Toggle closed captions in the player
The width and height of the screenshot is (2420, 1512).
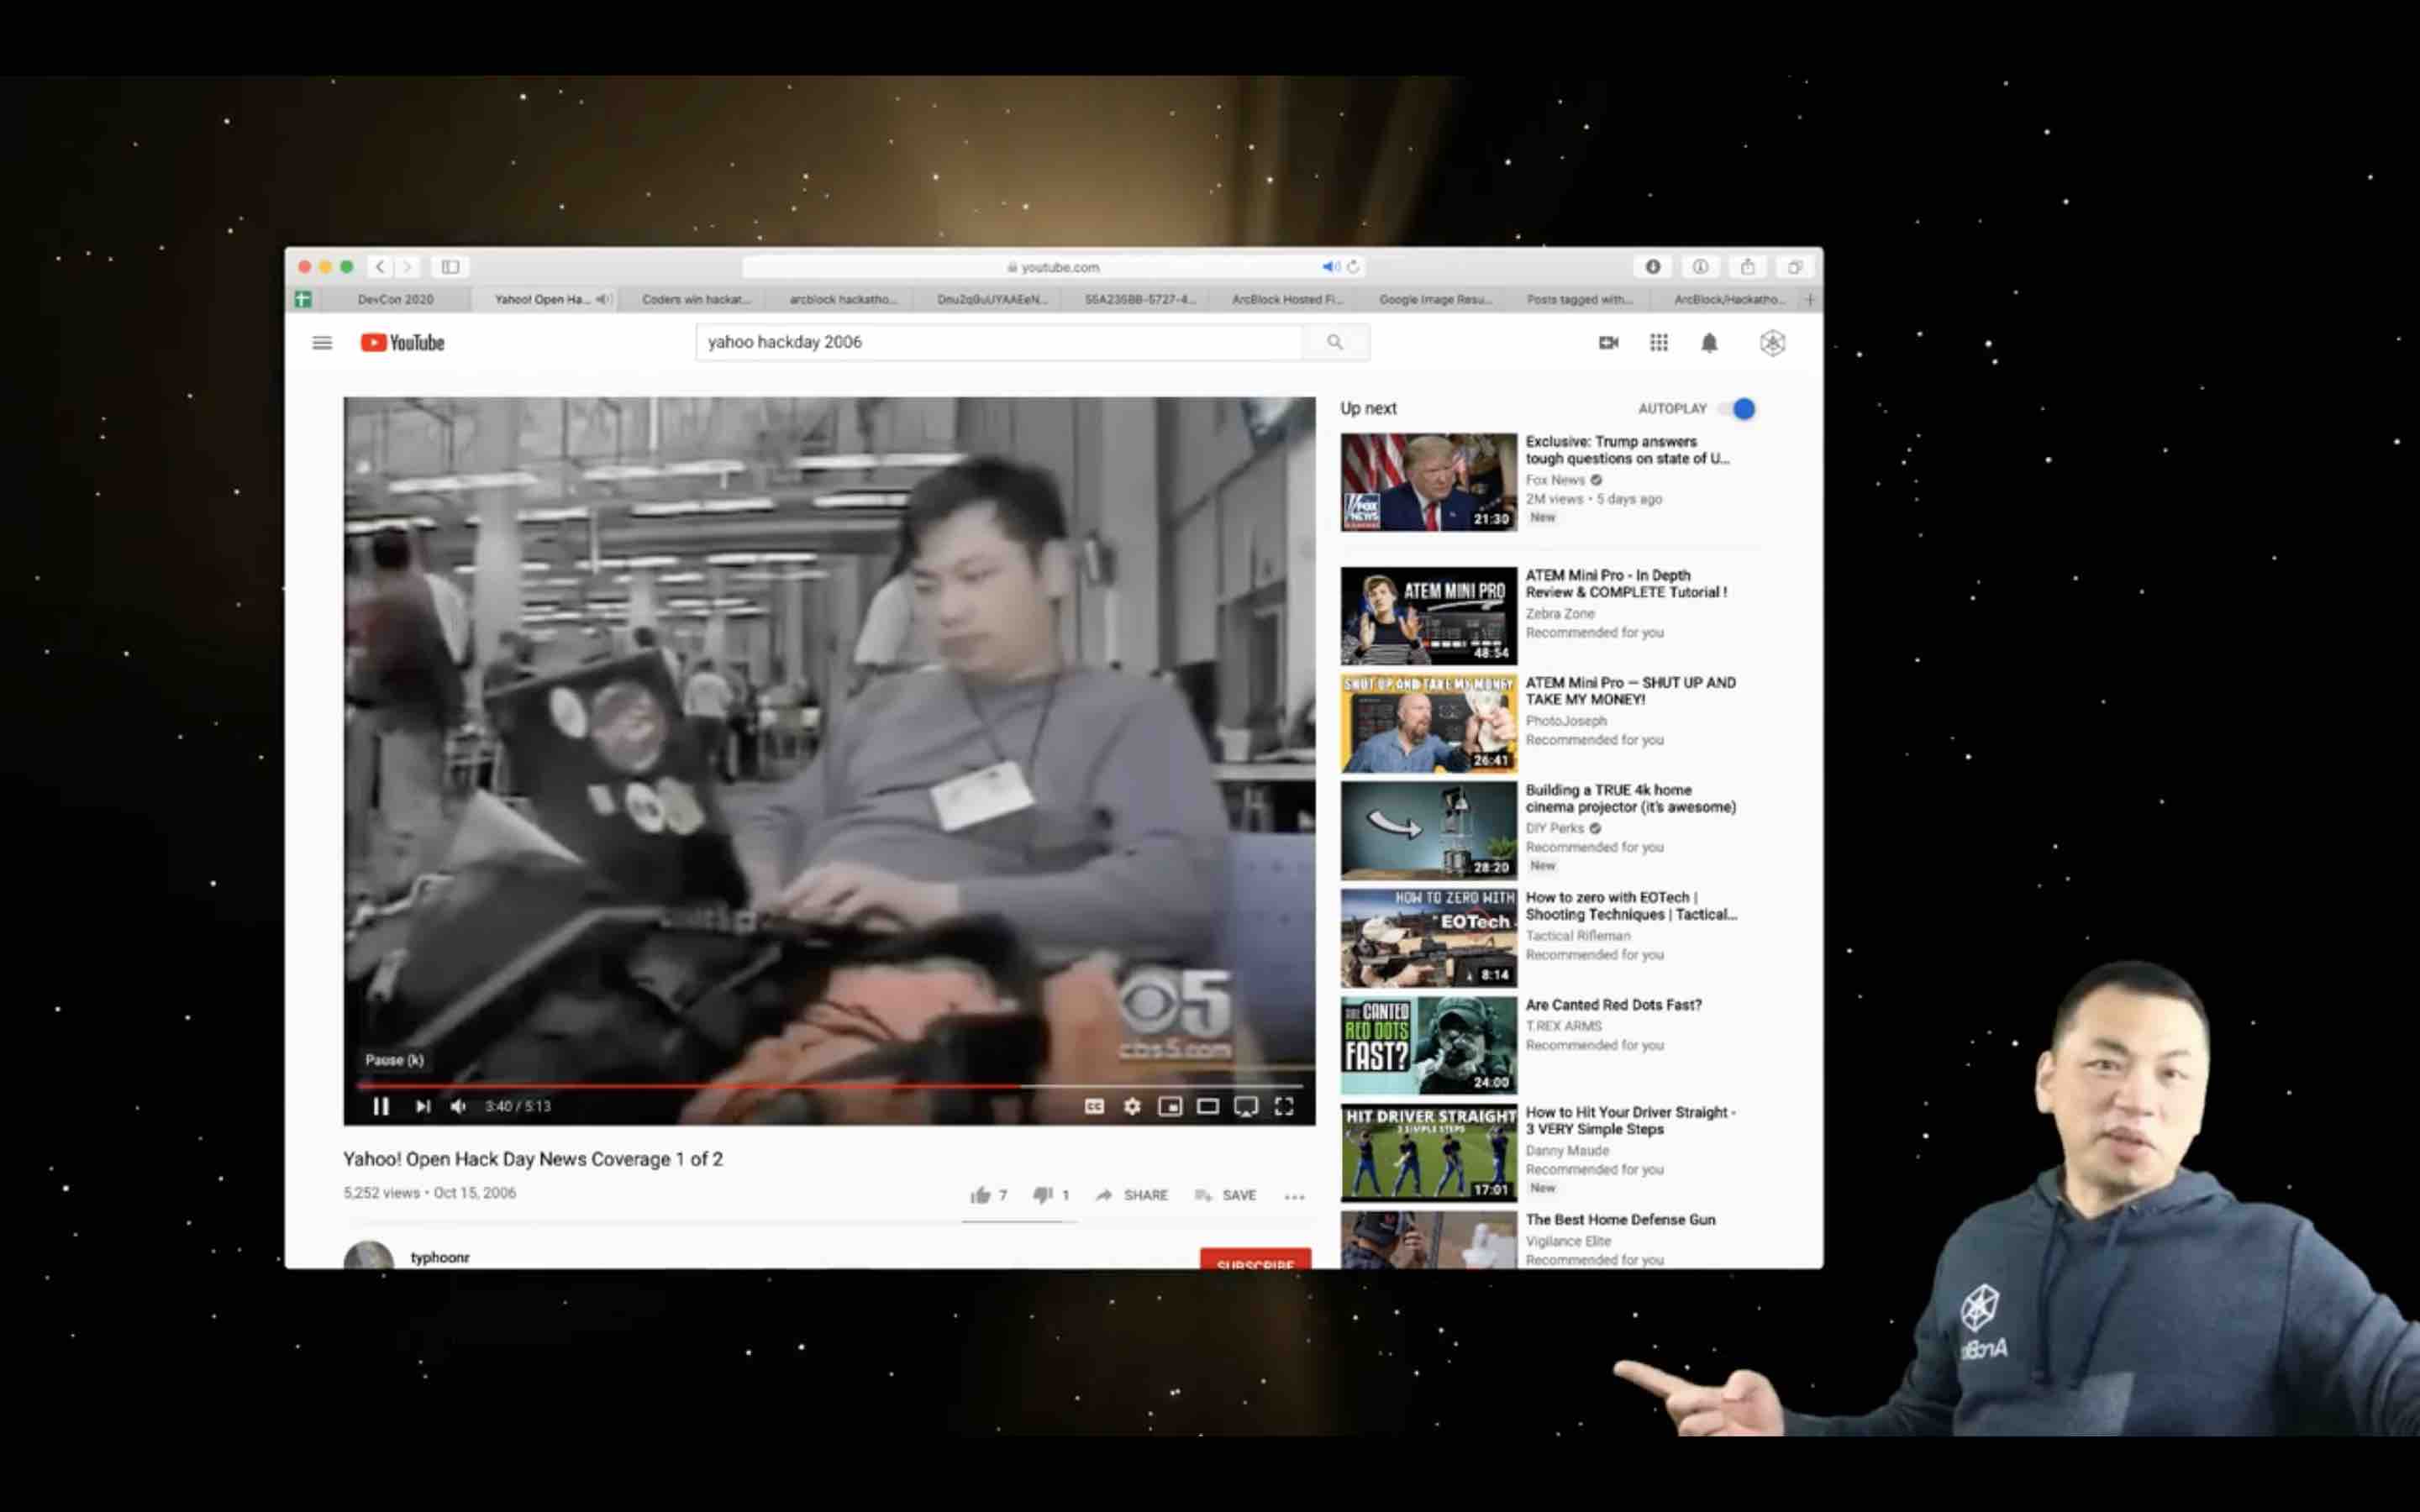1094,1106
